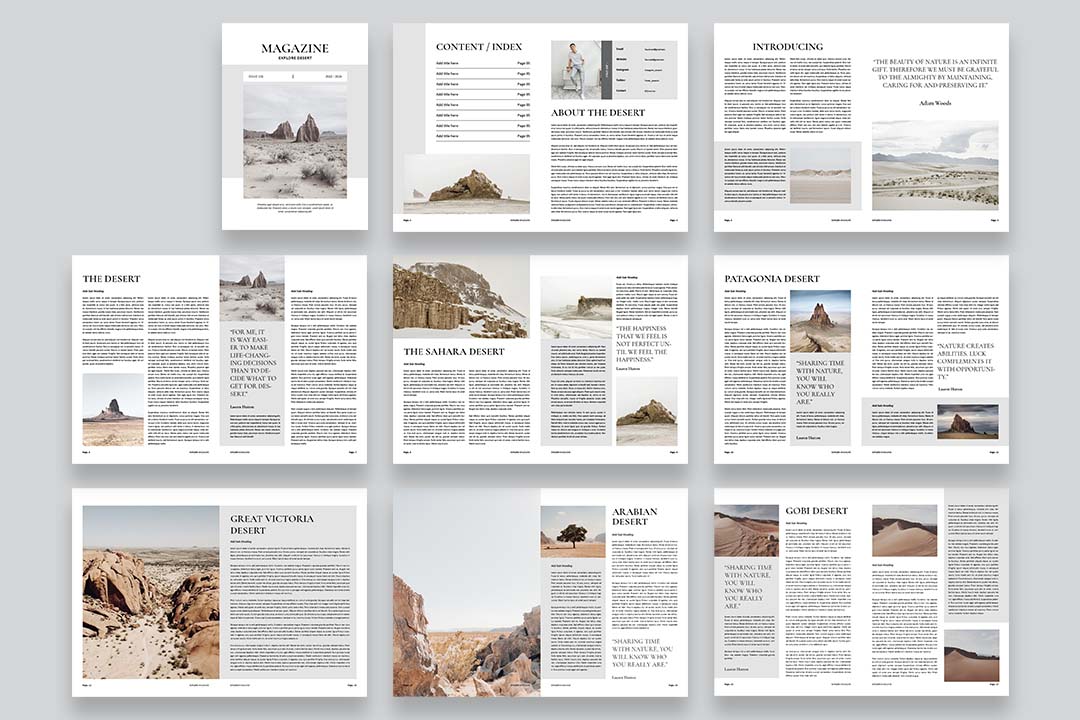
Task: Open the large cloudy desert photo on Introducing spread
Action: [x=935, y=165]
